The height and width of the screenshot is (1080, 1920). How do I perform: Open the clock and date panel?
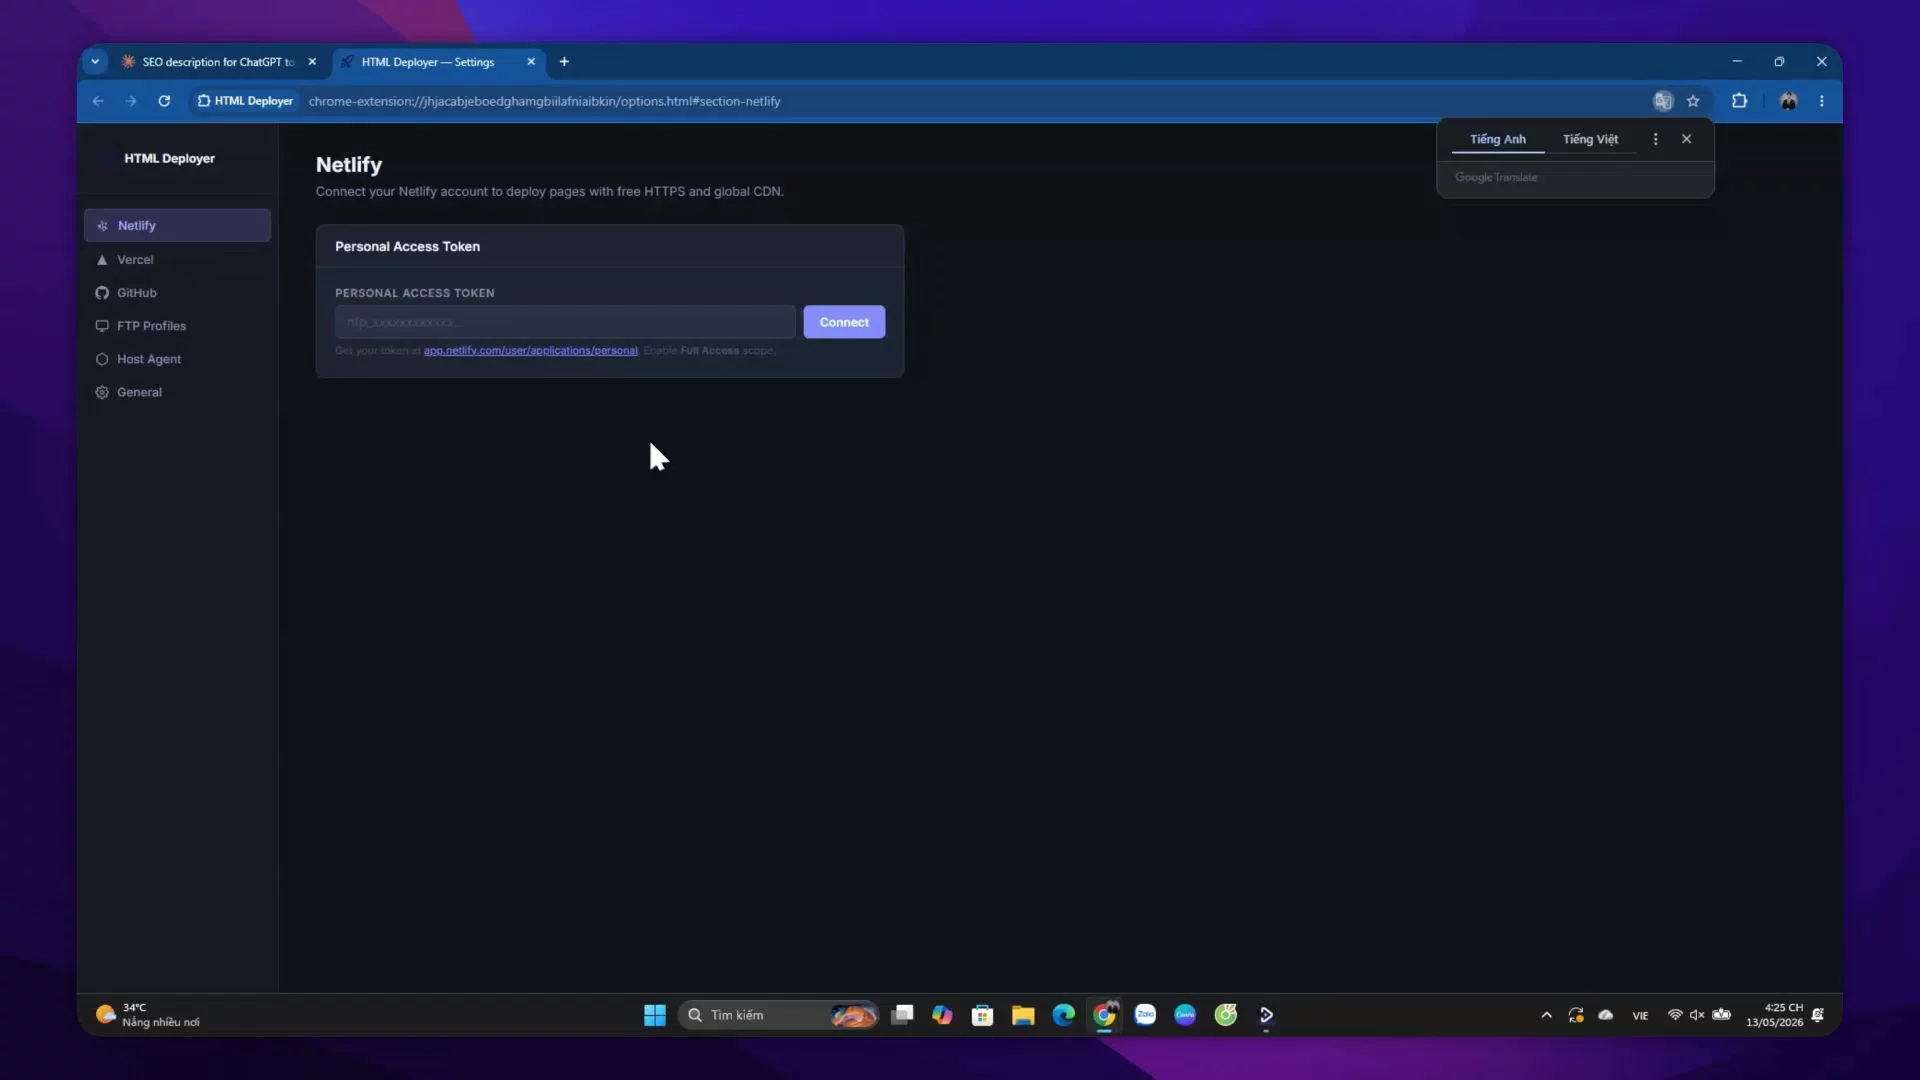(x=1775, y=1015)
